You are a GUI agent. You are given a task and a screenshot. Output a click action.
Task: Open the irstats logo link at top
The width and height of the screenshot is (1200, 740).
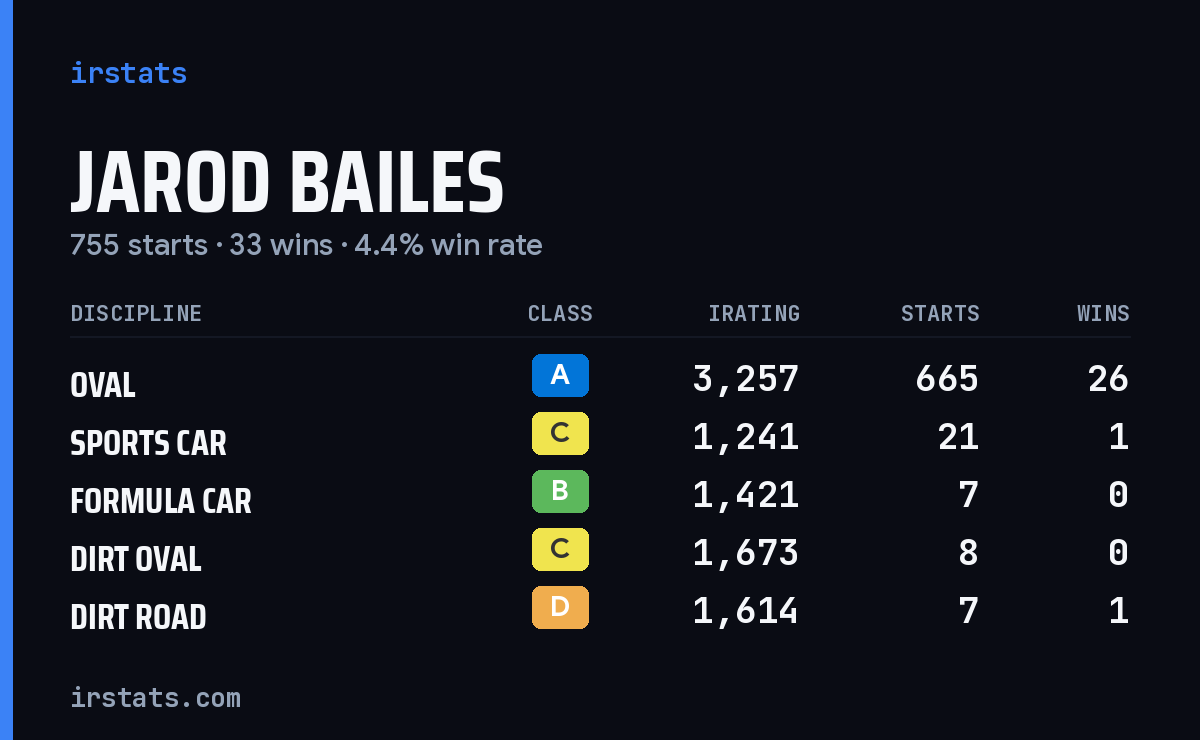pos(129,73)
